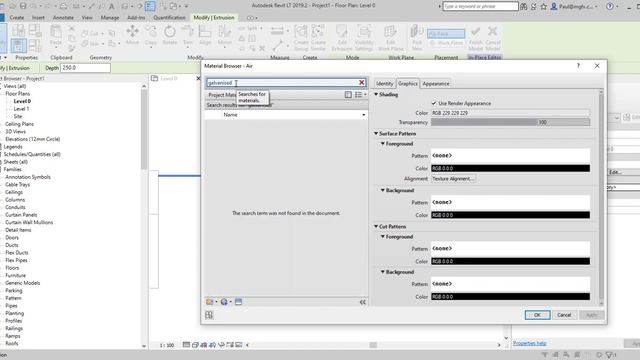
Task: Click OK in the Material Browser
Action: tap(537, 315)
